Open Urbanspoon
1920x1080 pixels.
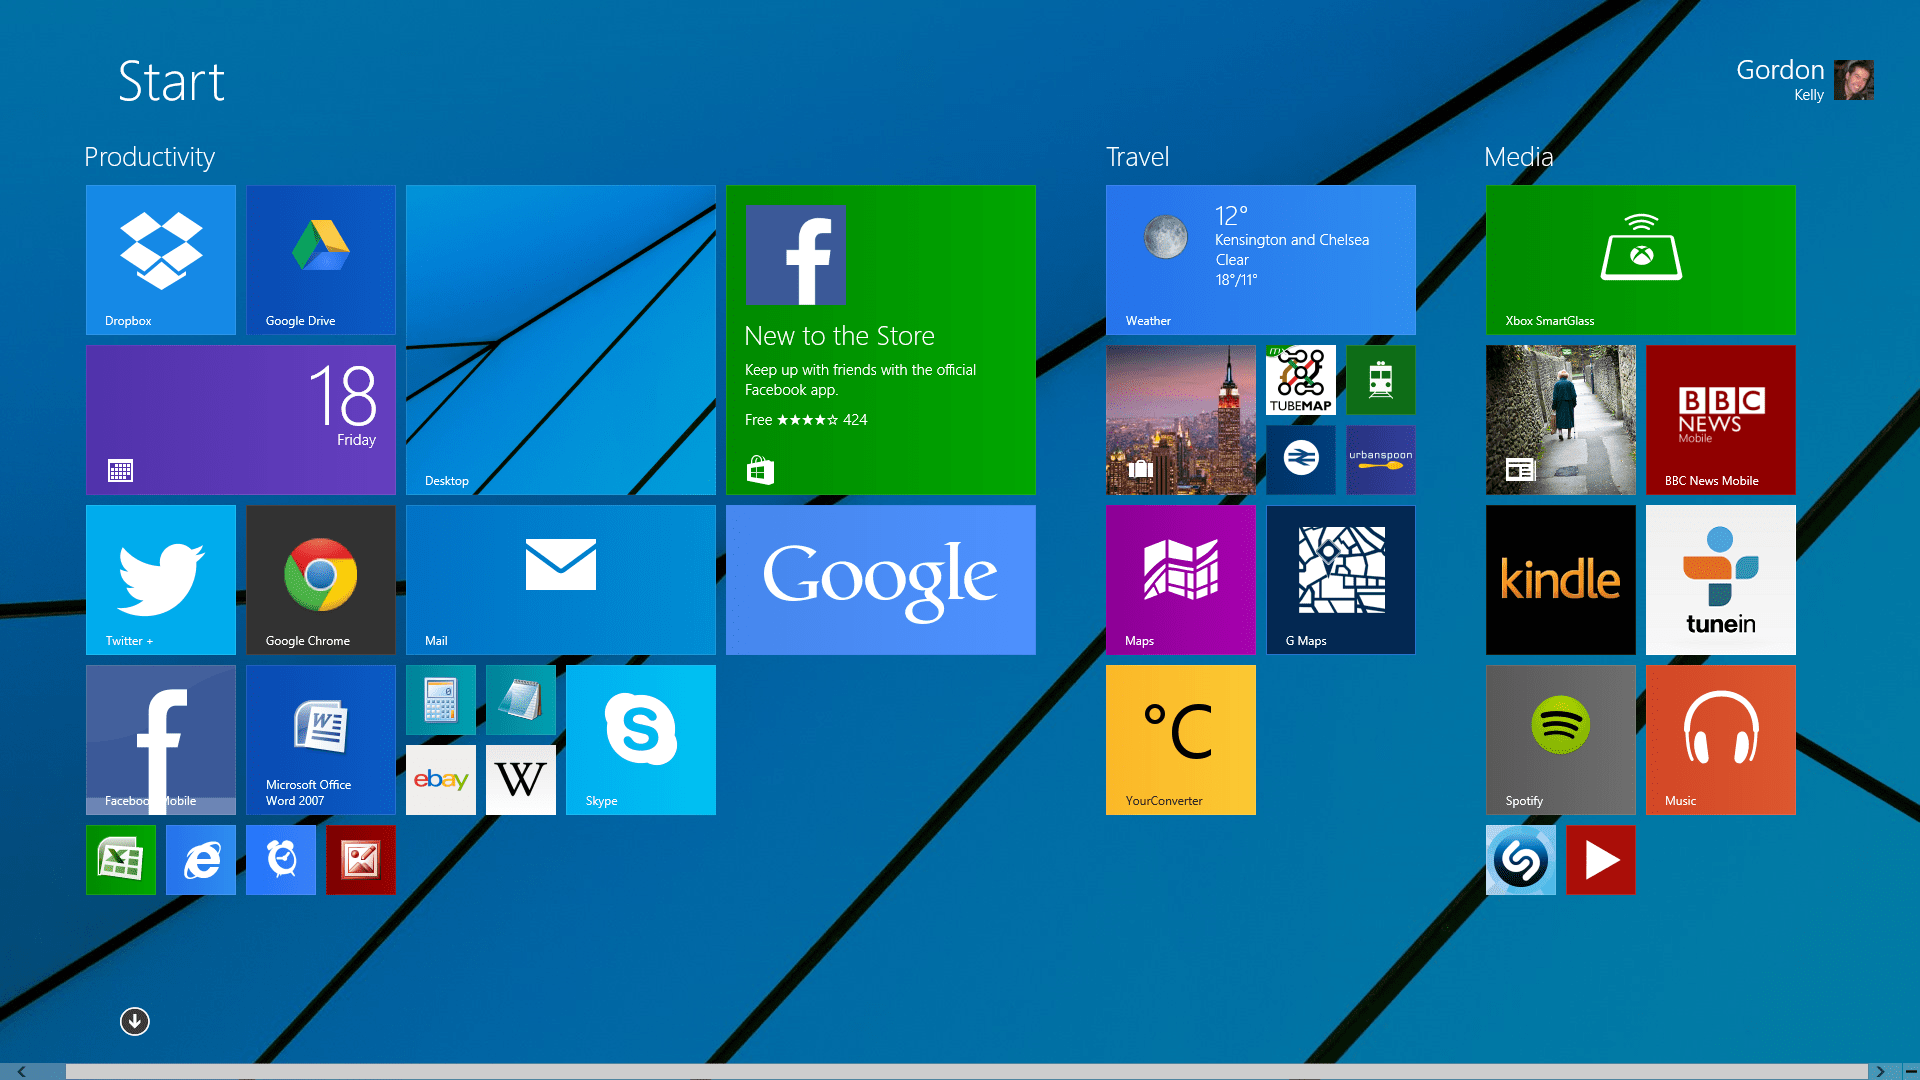(1380, 459)
